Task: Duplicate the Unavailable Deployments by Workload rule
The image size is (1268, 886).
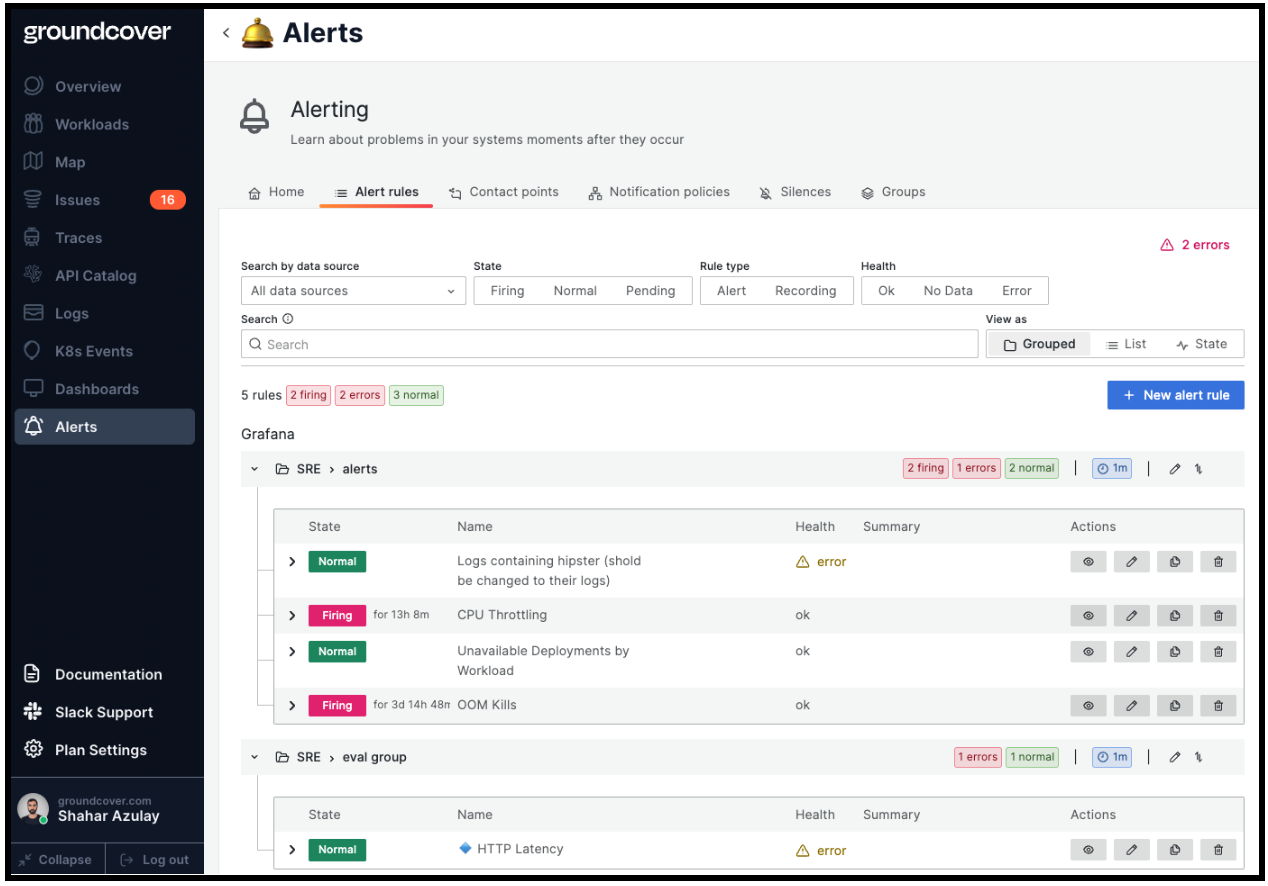Action: [1175, 651]
